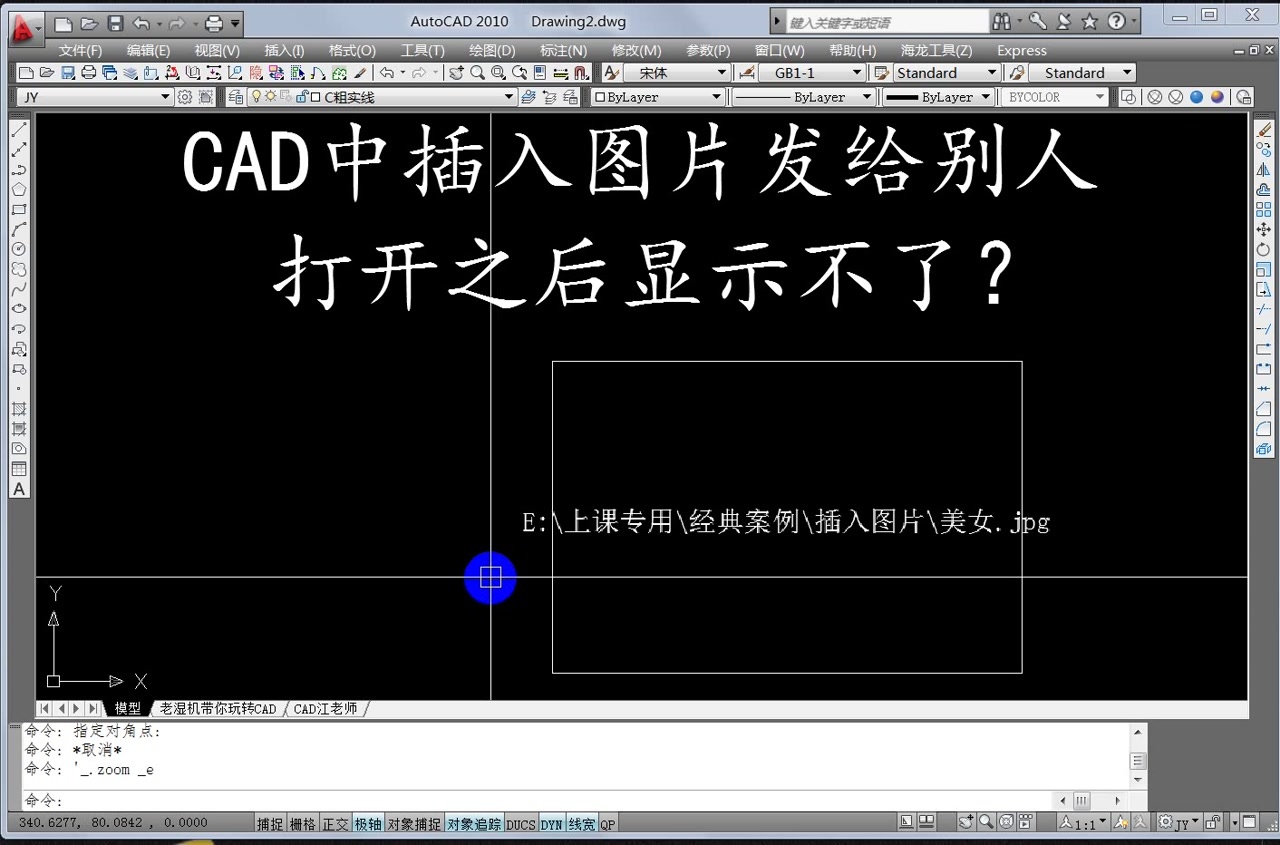Select the Move tool in modify toolbar
The width and height of the screenshot is (1280, 845).
click(1264, 229)
